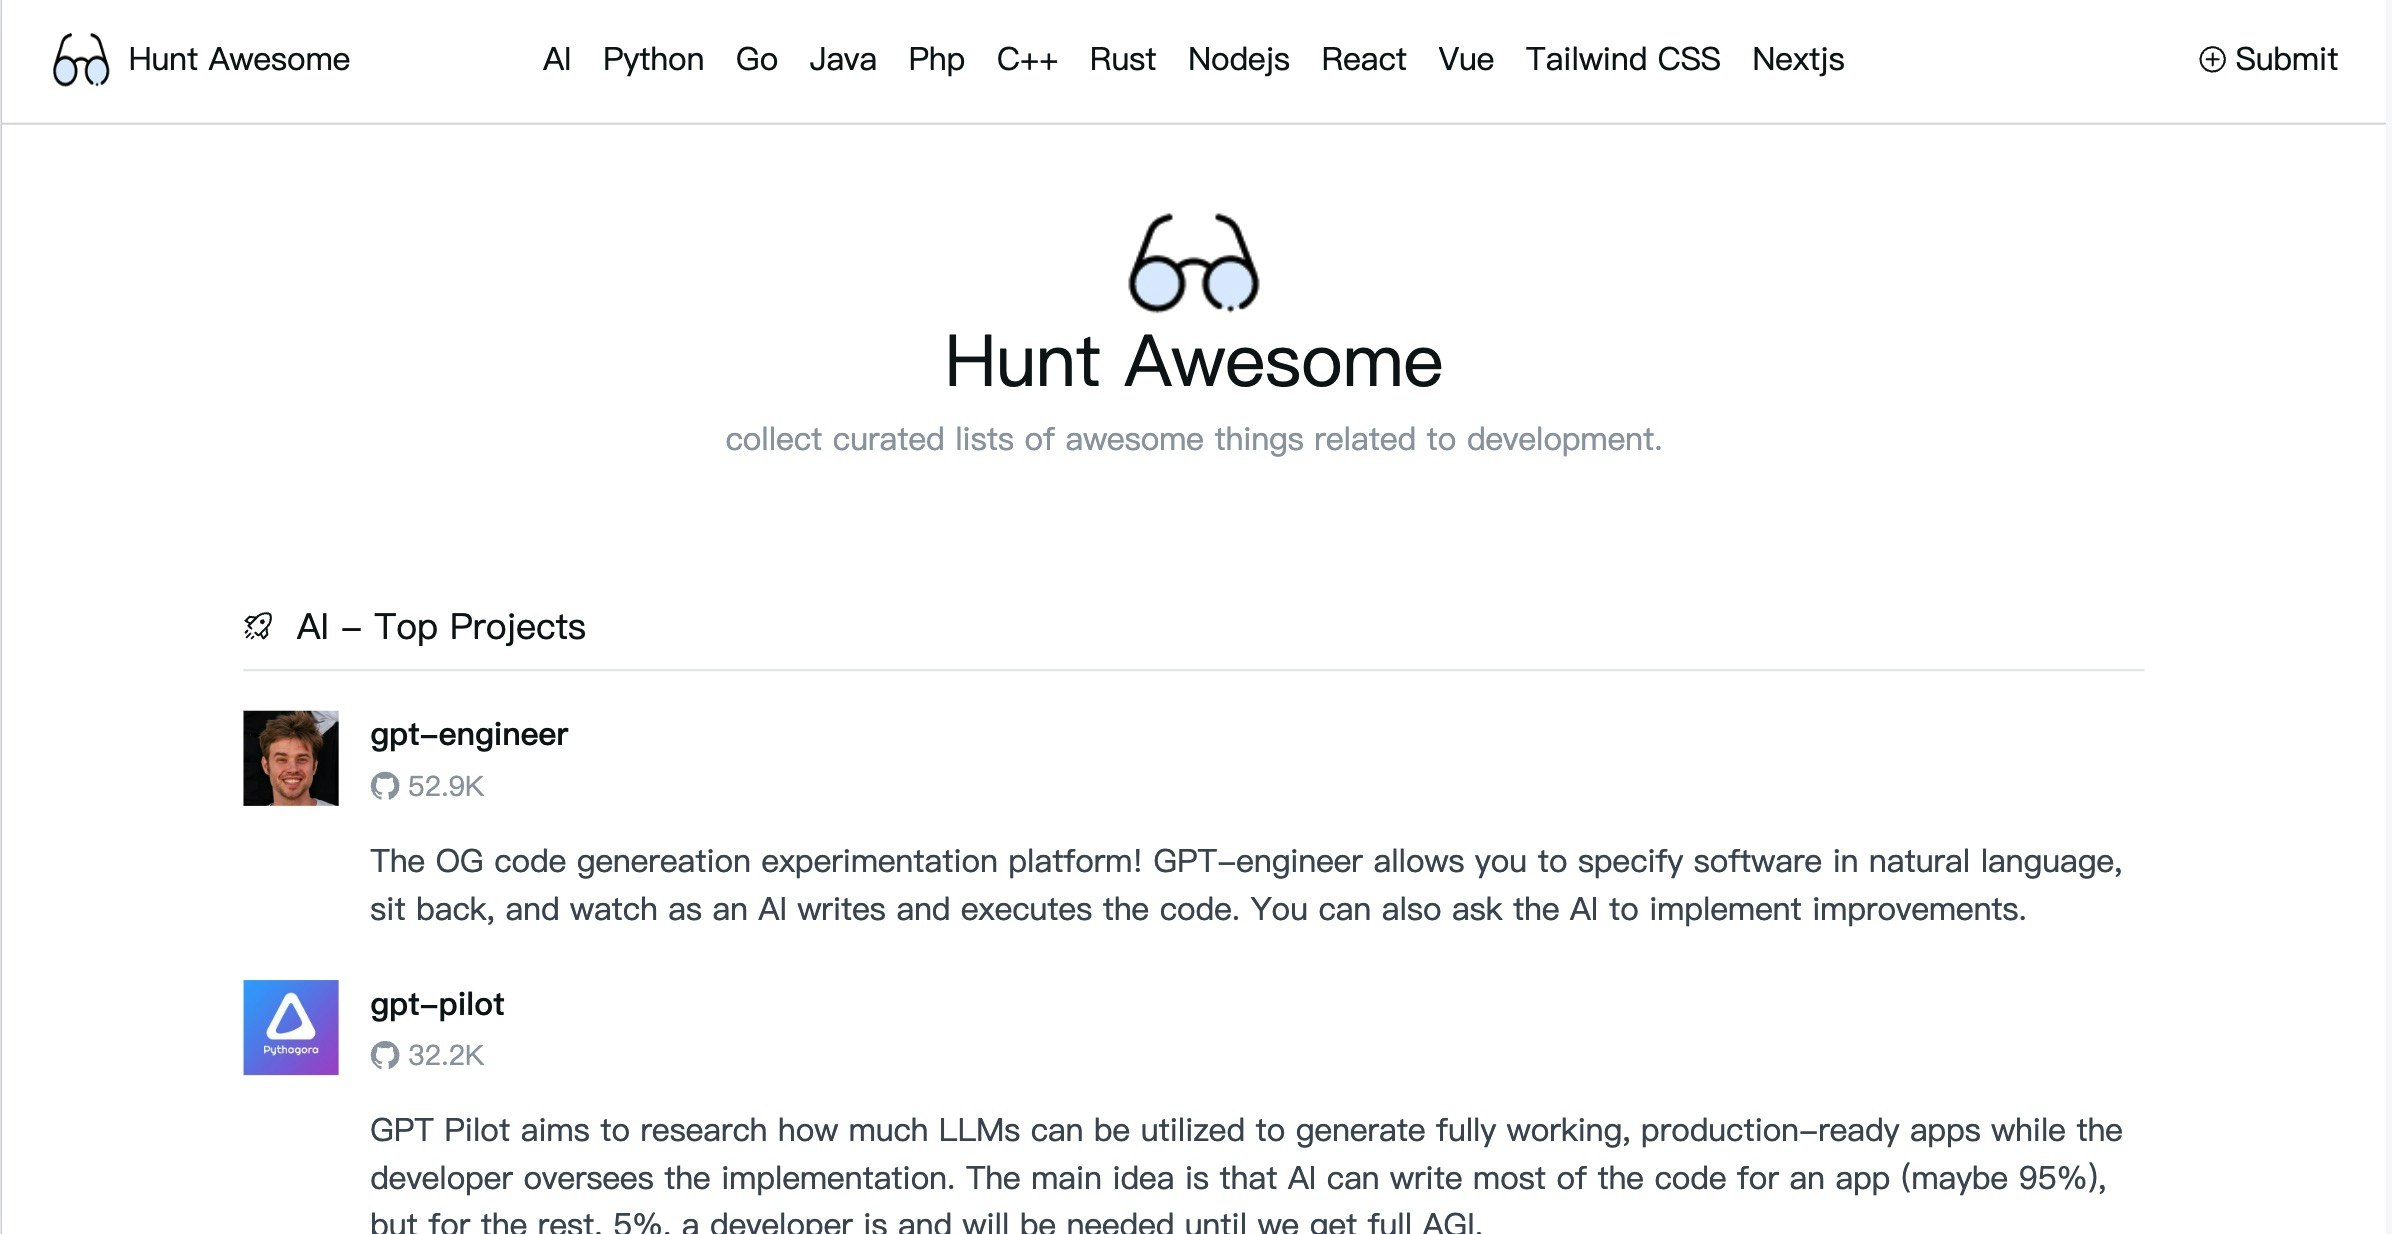This screenshot has height=1234, width=2392.
Task: Open the gpt-engineer project title
Action: pos(468,735)
